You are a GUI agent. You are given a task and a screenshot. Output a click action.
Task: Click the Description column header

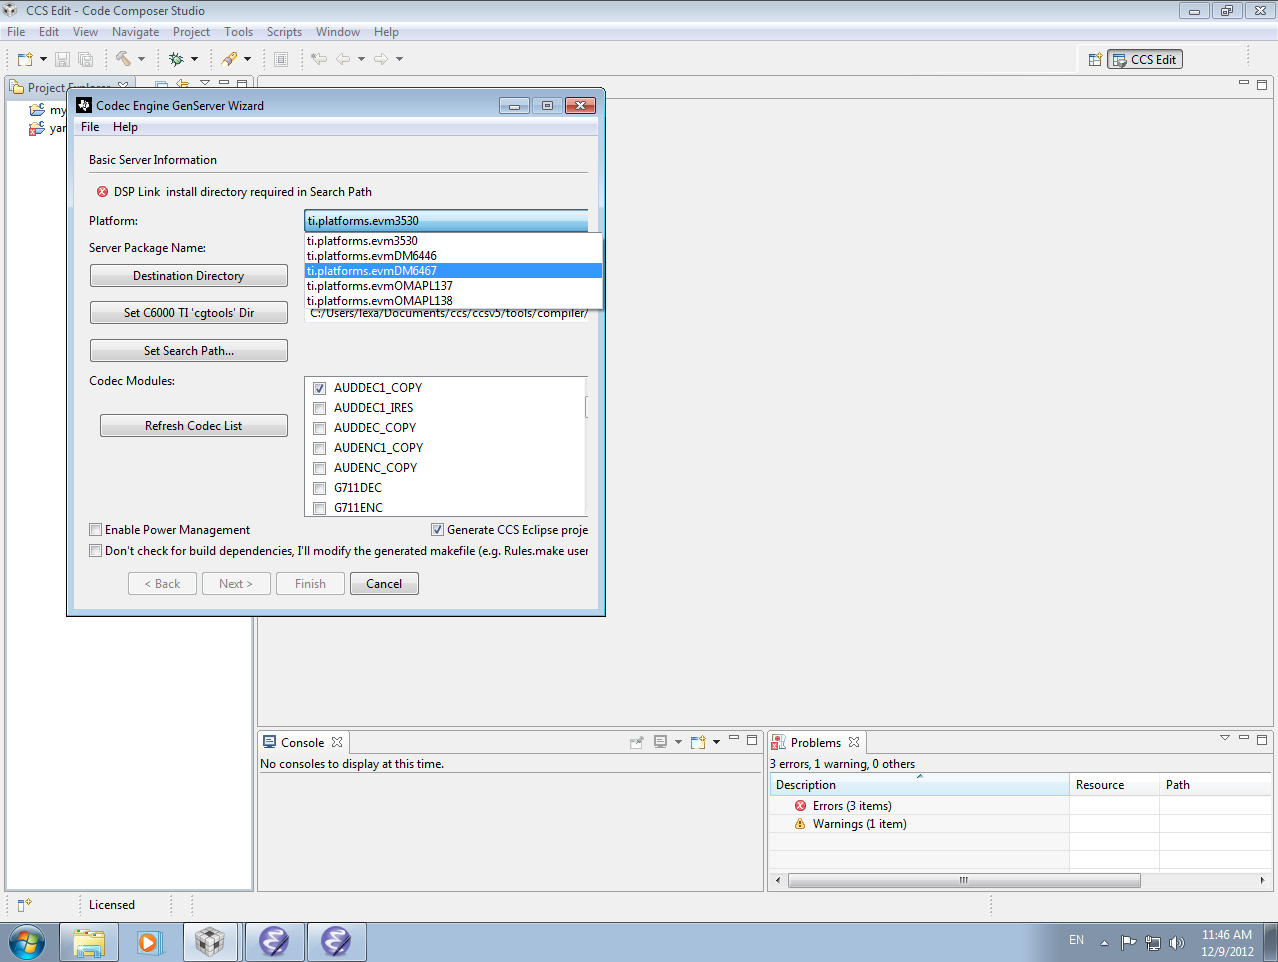pos(919,785)
